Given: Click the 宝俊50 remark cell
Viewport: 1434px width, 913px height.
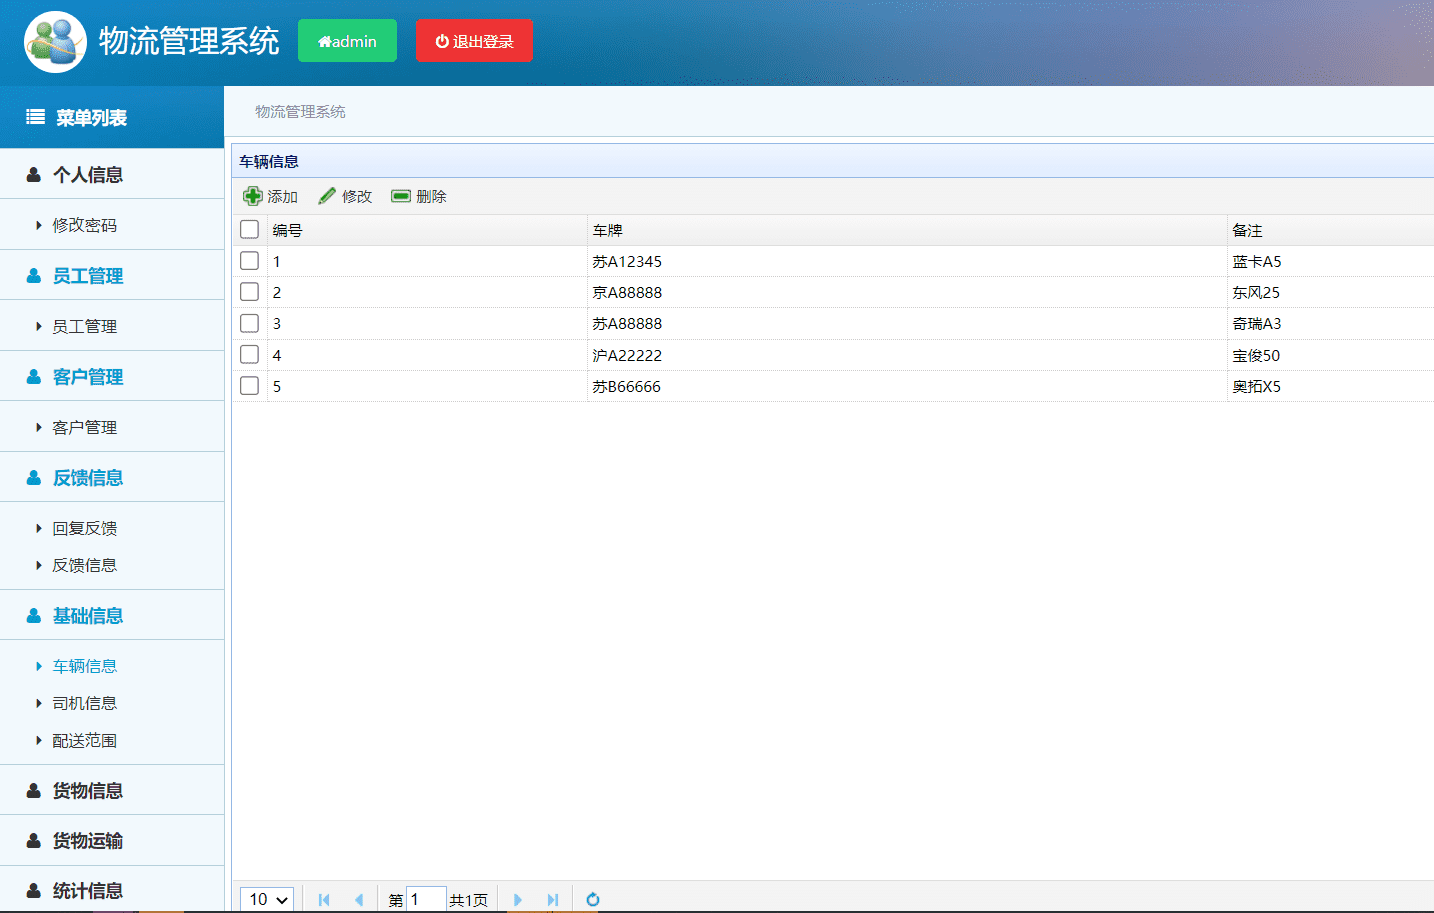Looking at the screenshot, I should 1331,355.
